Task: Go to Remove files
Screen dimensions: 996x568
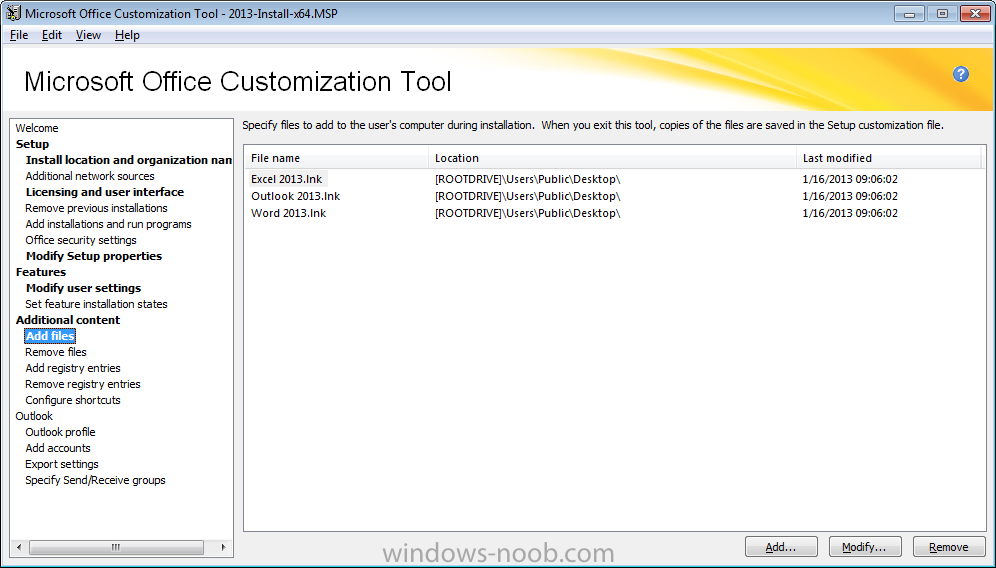Action: [x=56, y=352]
